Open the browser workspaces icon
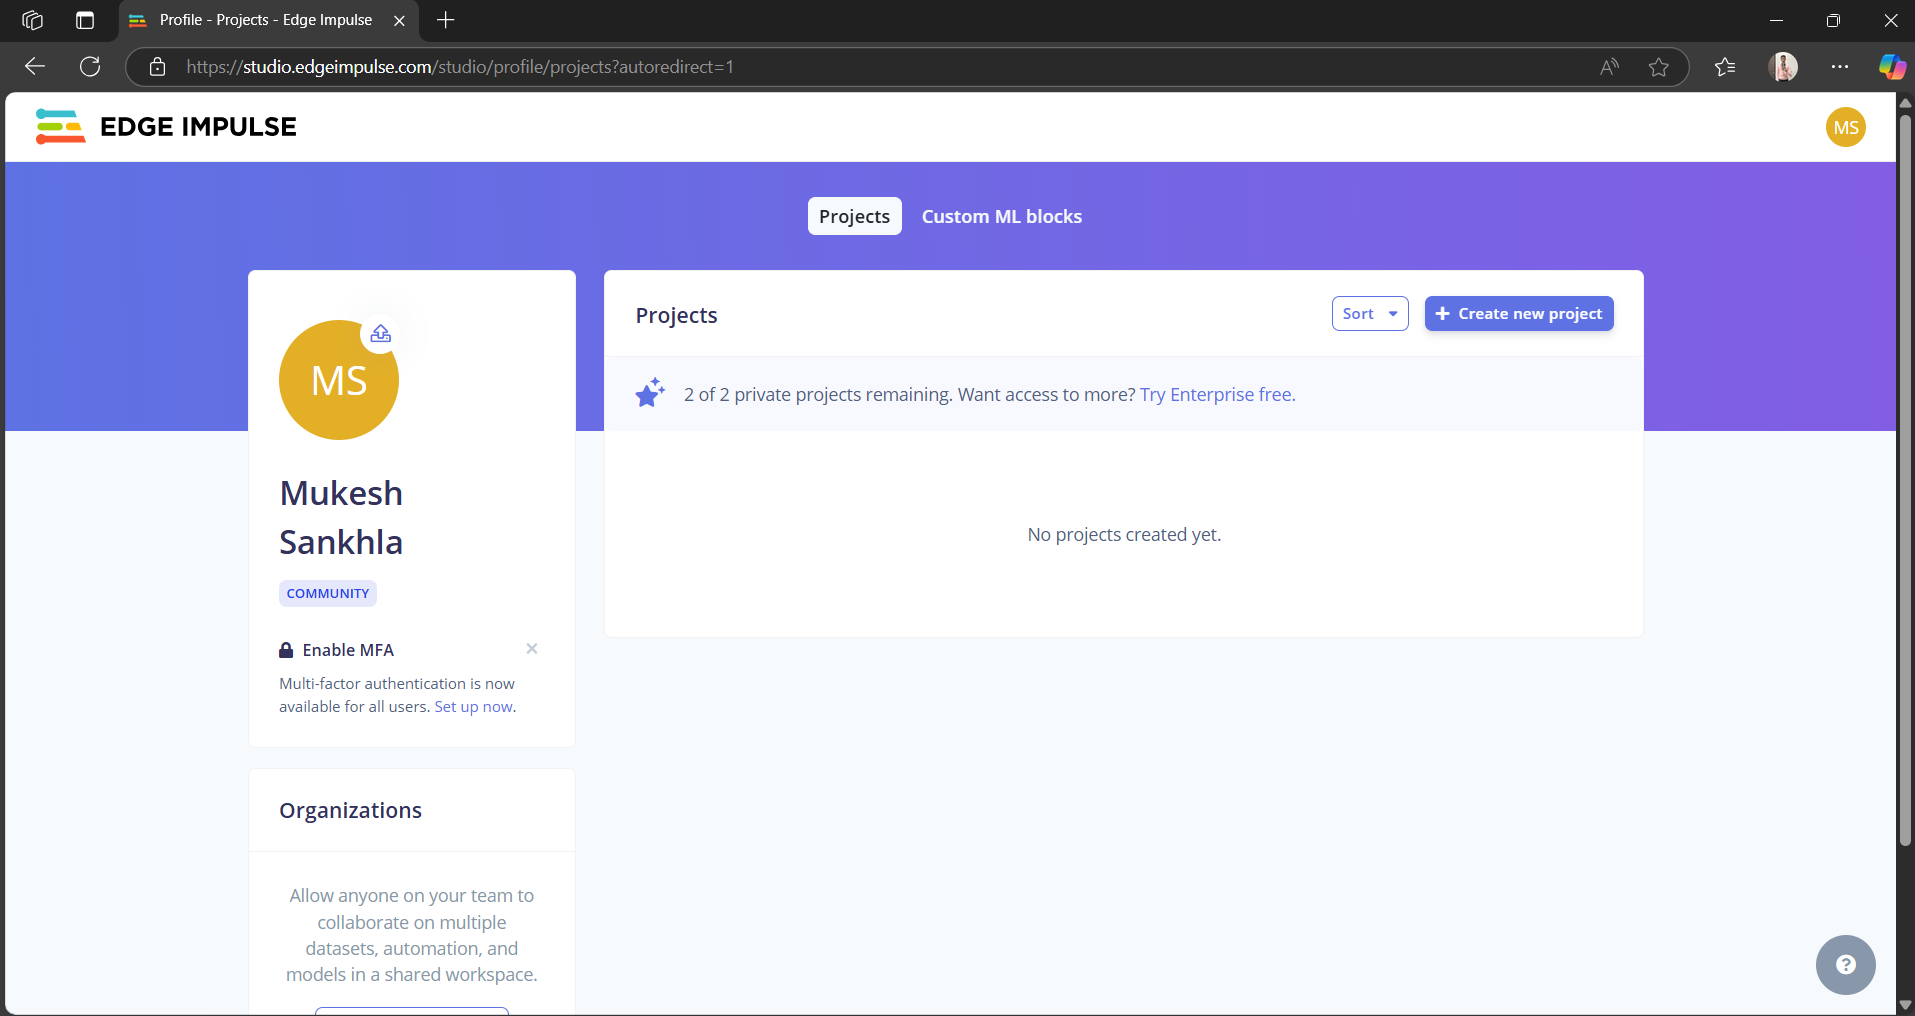 pyautogui.click(x=32, y=20)
